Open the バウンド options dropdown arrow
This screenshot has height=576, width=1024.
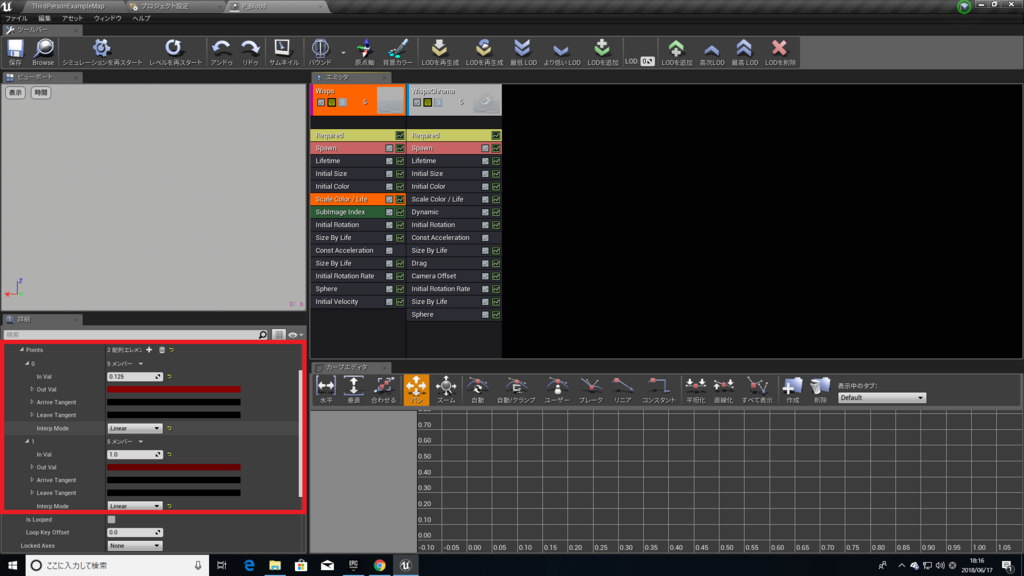(343, 52)
